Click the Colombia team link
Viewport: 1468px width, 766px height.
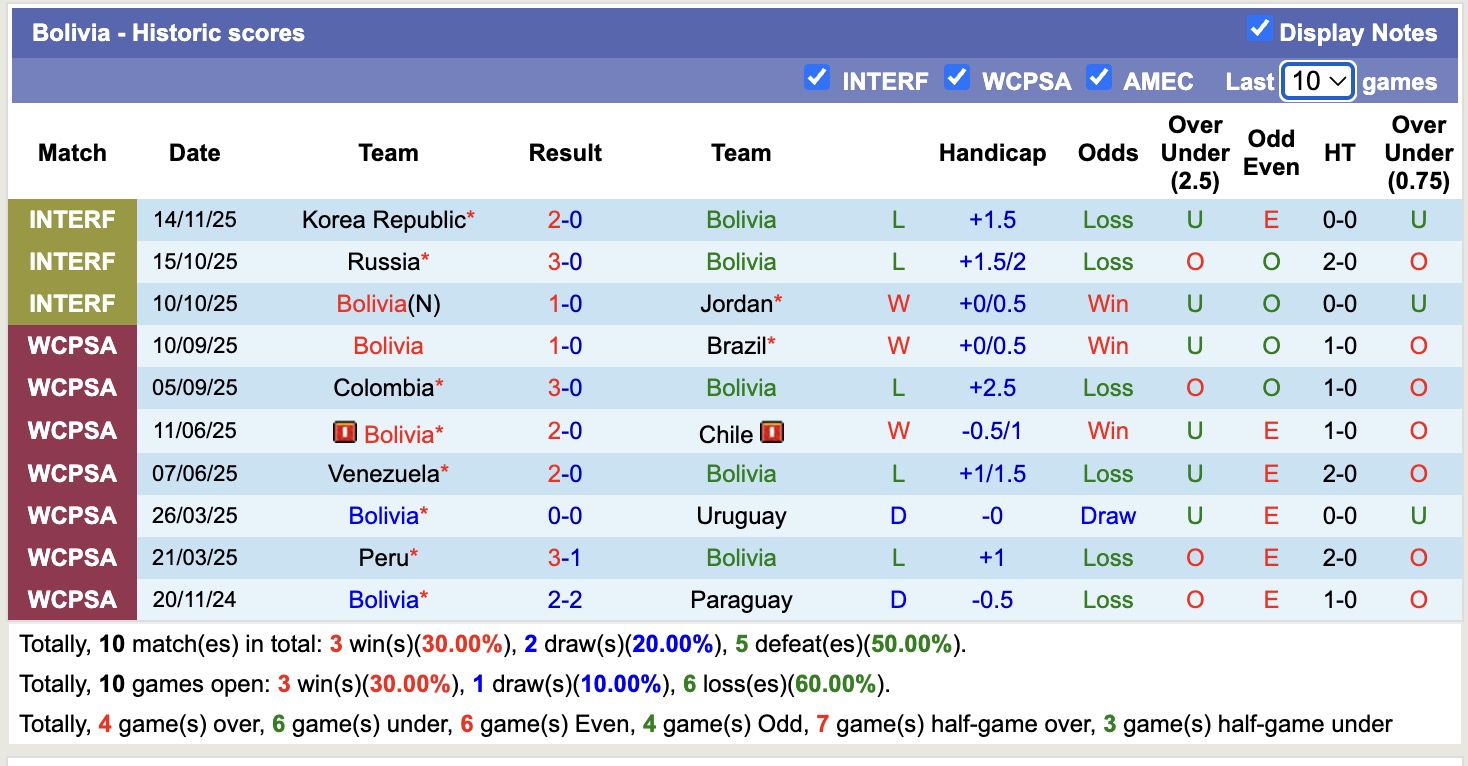(x=383, y=388)
